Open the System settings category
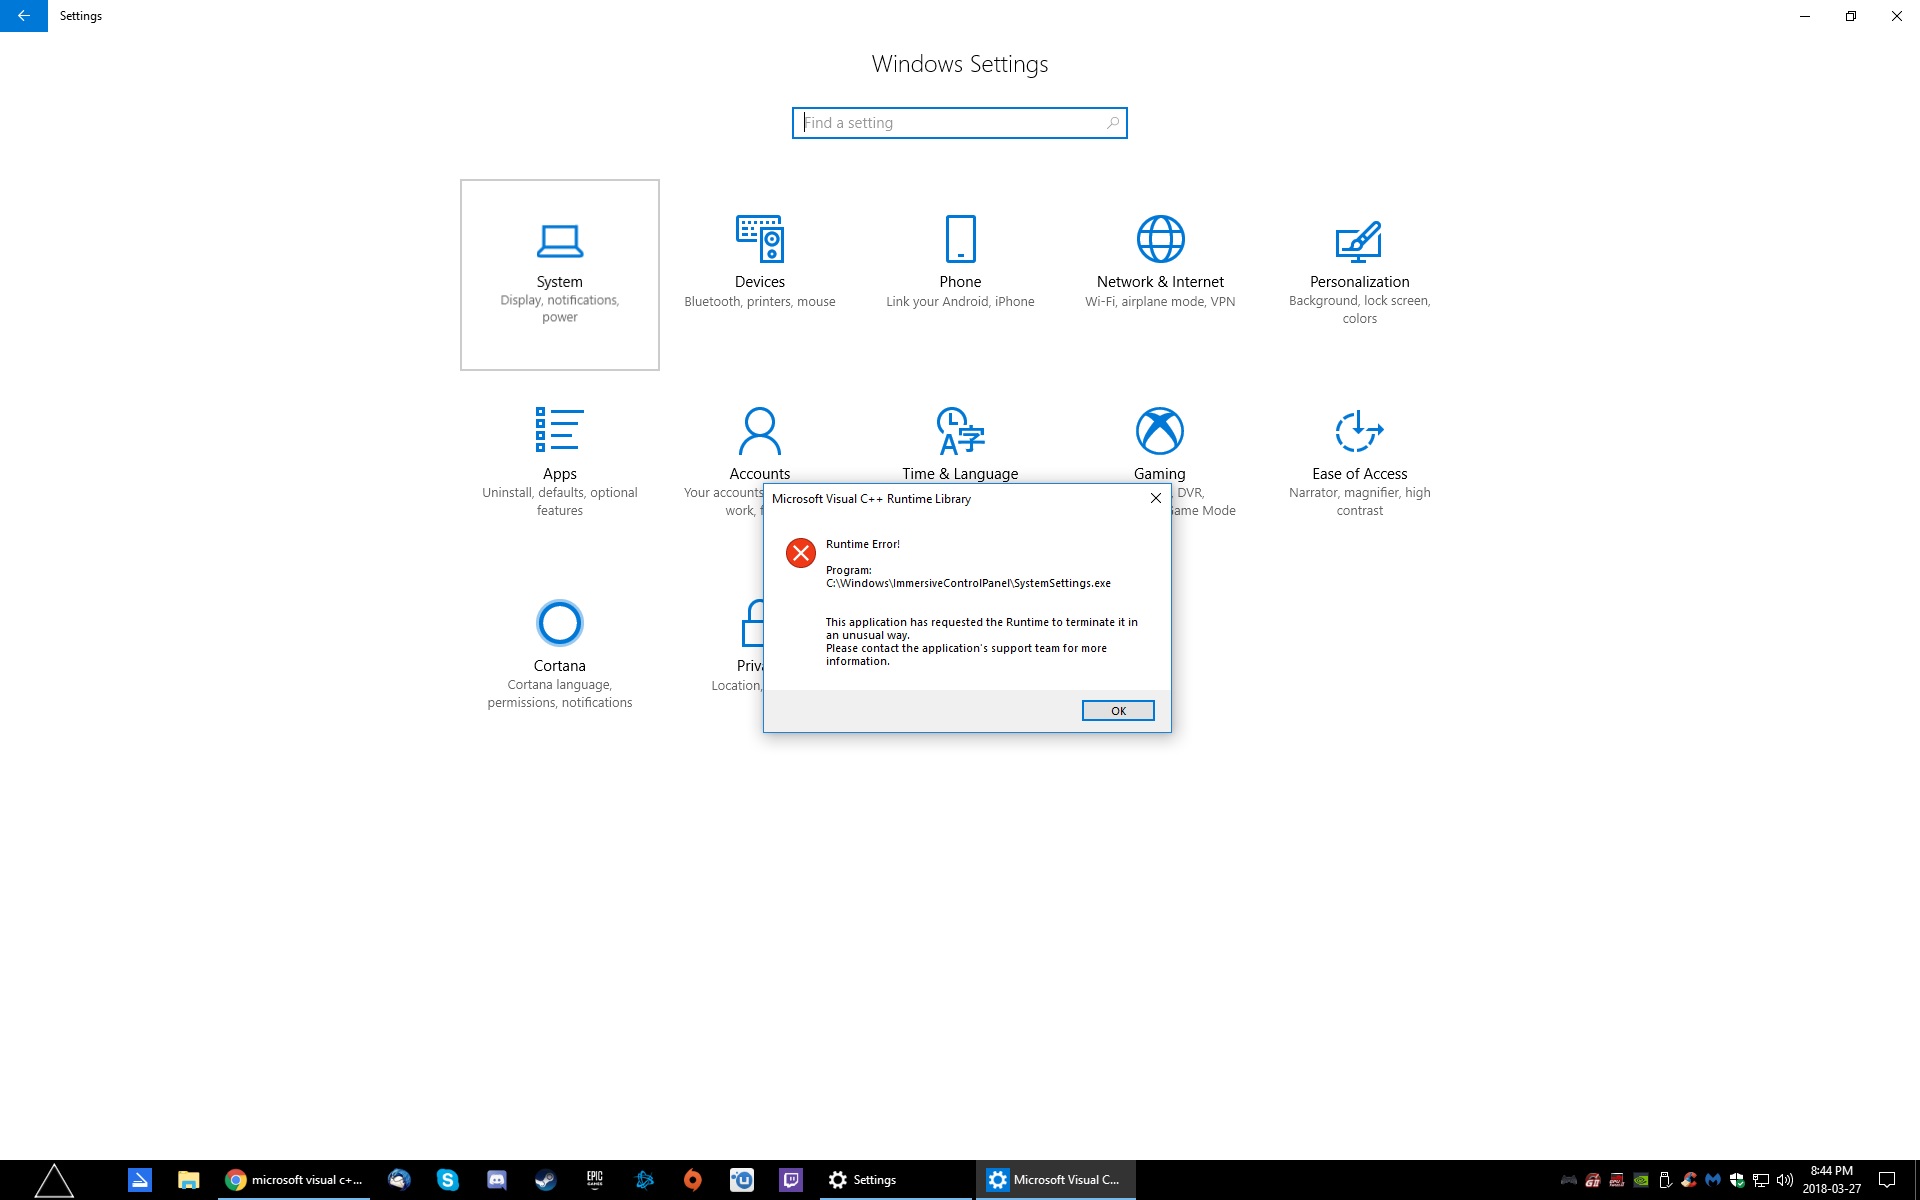 pos(559,274)
